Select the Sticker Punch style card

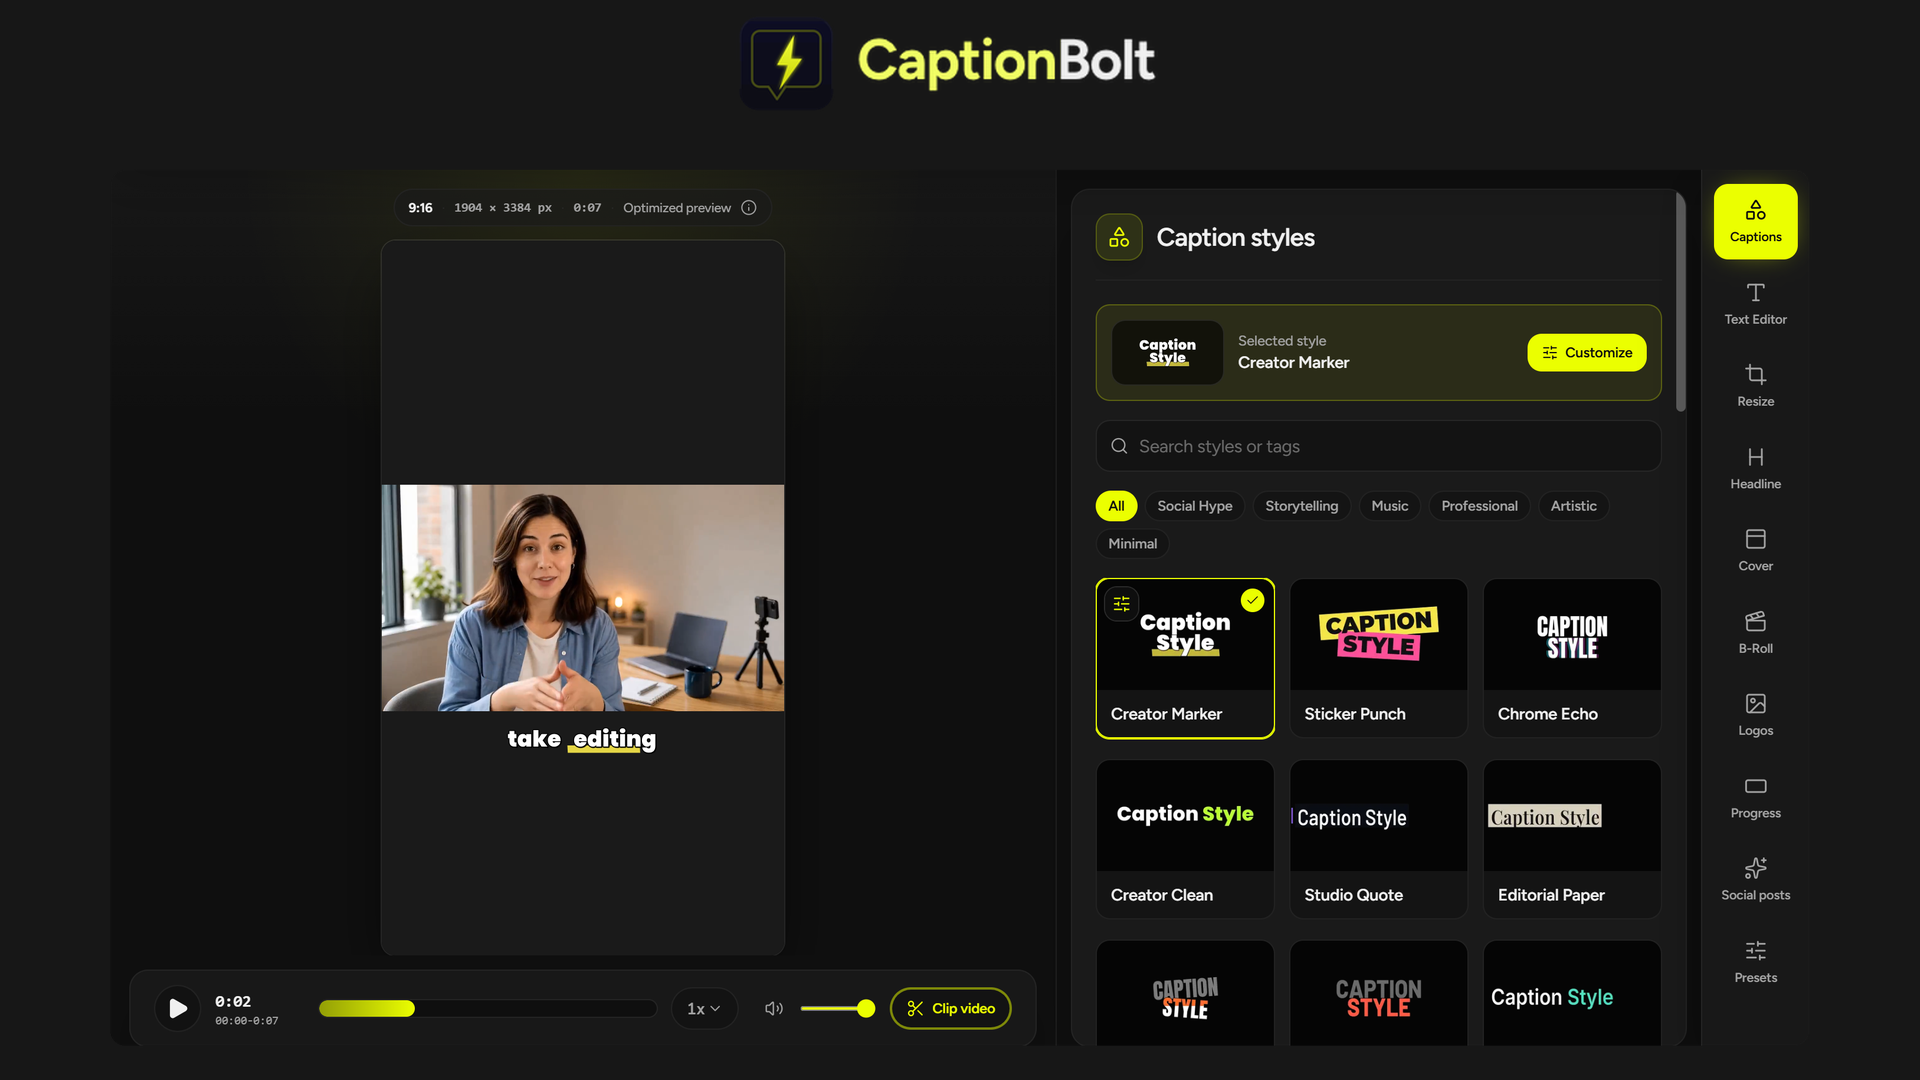(1378, 658)
